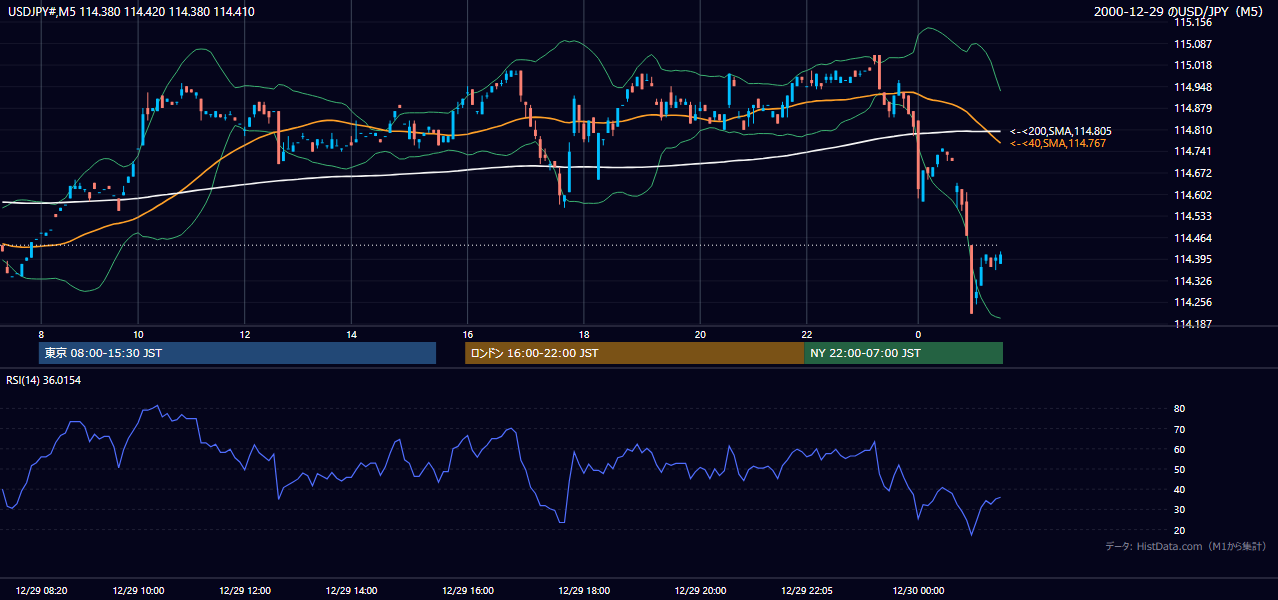
Task: Click the 12/29 18:00 time label
Action: pyautogui.click(x=583, y=590)
